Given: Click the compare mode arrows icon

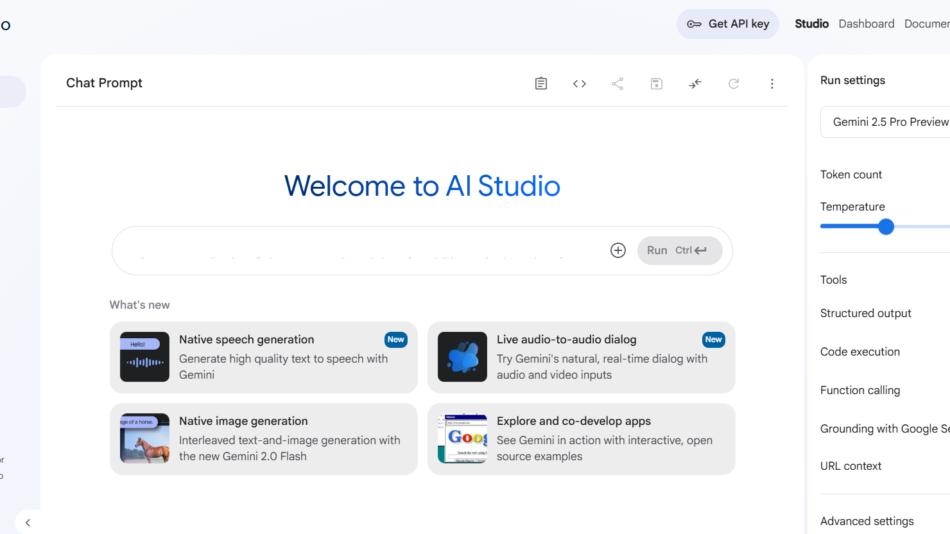Looking at the screenshot, I should point(695,84).
